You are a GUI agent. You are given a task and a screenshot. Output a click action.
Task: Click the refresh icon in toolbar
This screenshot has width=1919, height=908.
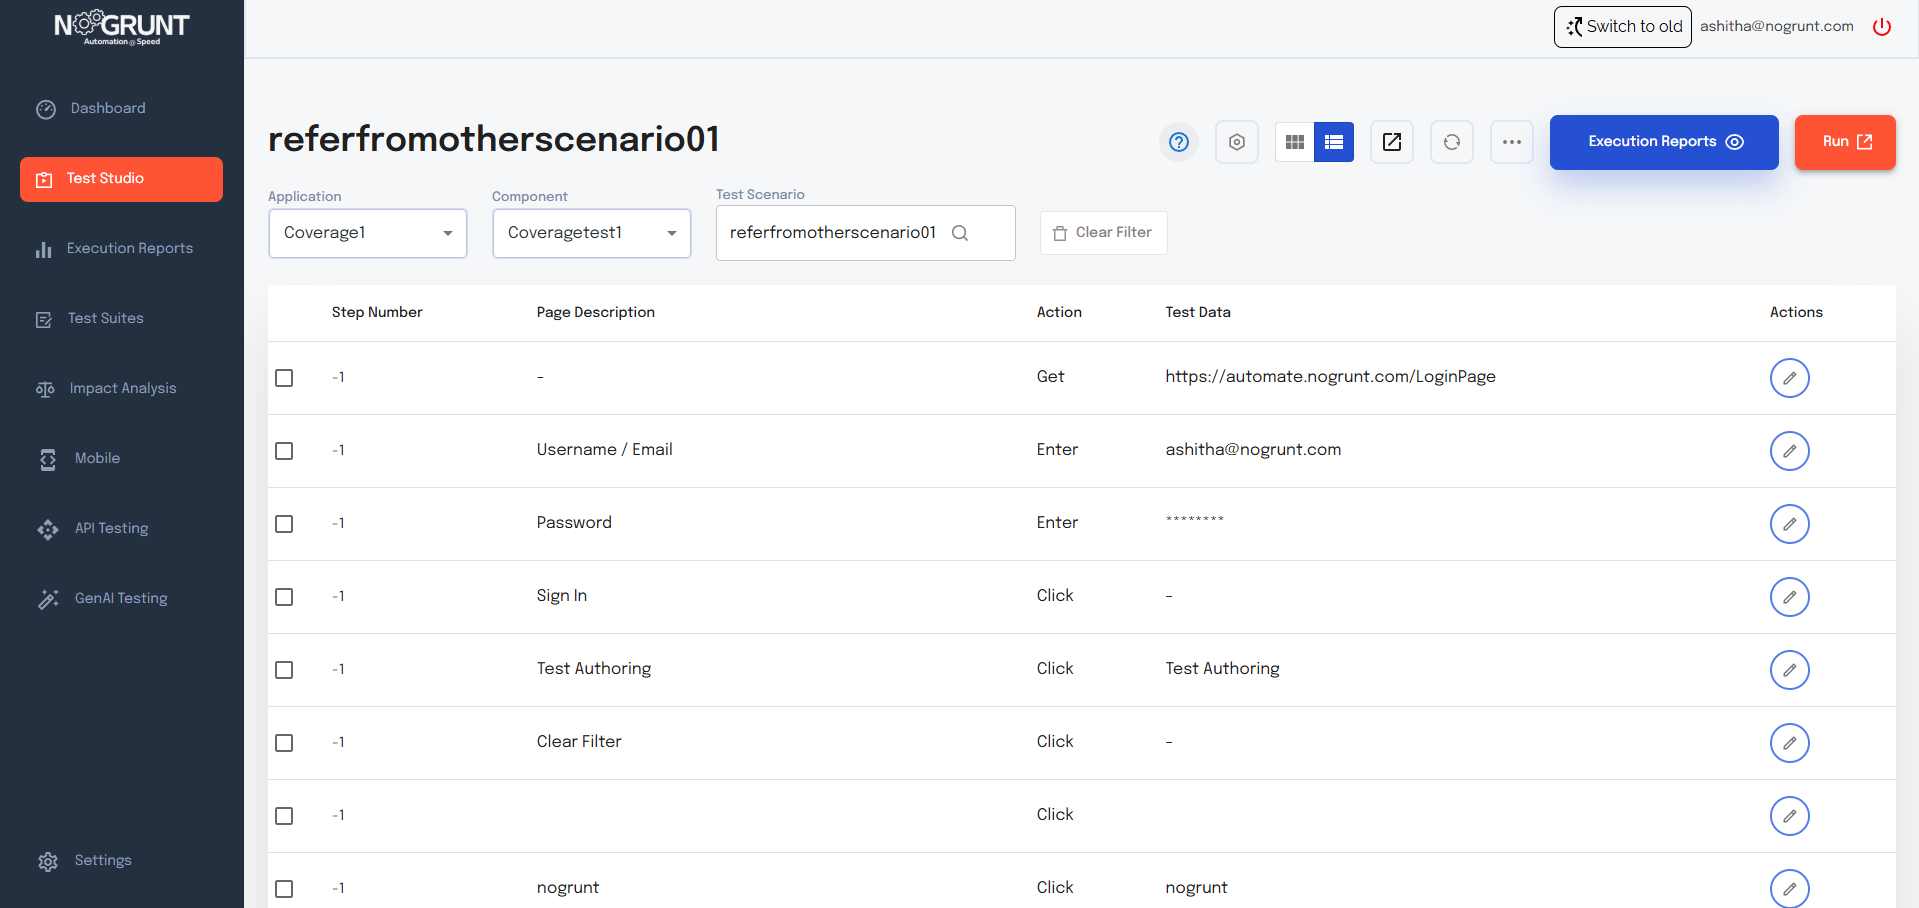(1452, 142)
